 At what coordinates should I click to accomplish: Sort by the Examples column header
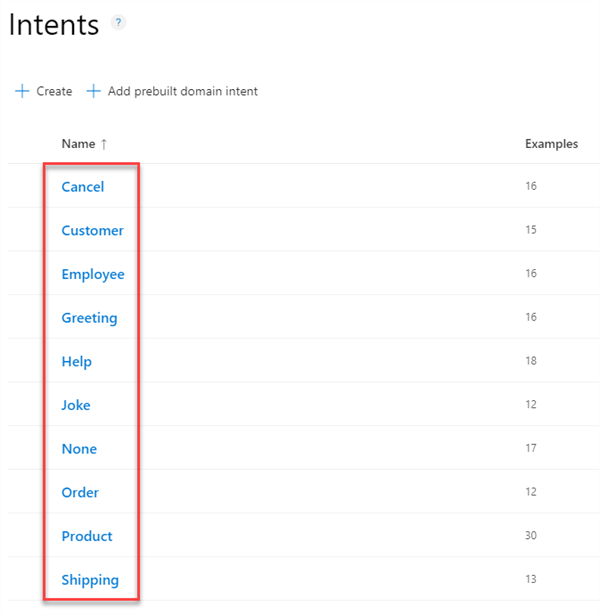click(551, 144)
